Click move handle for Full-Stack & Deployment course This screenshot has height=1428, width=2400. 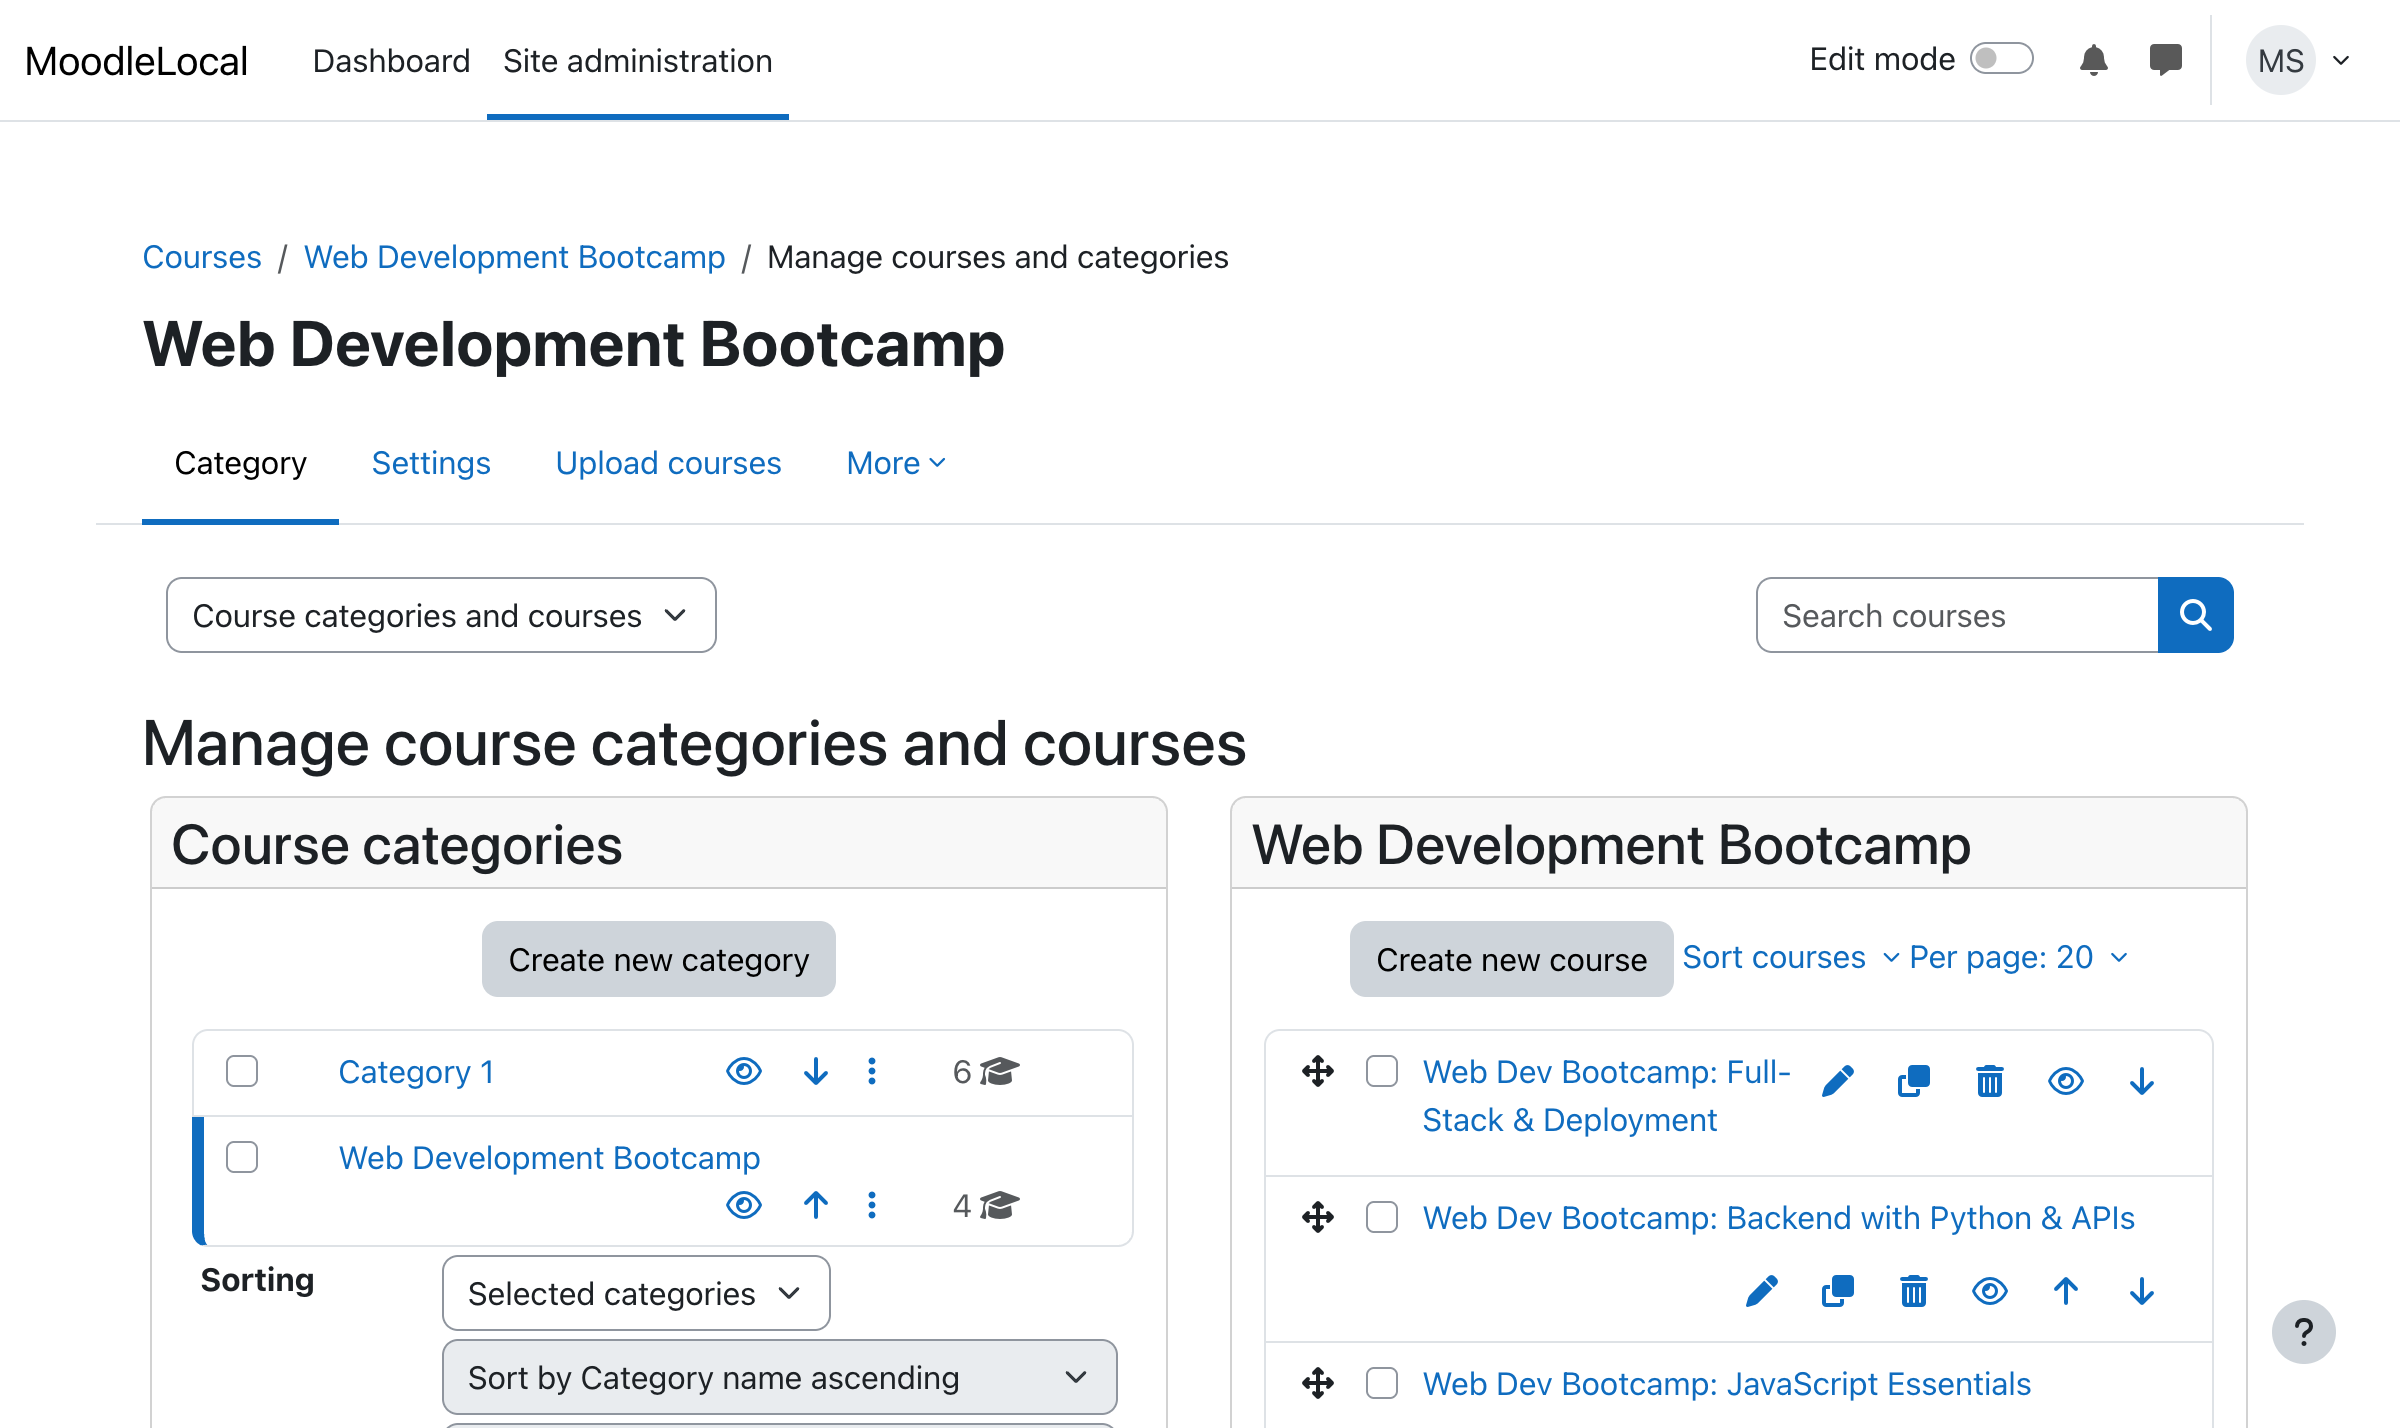pos(1318,1071)
